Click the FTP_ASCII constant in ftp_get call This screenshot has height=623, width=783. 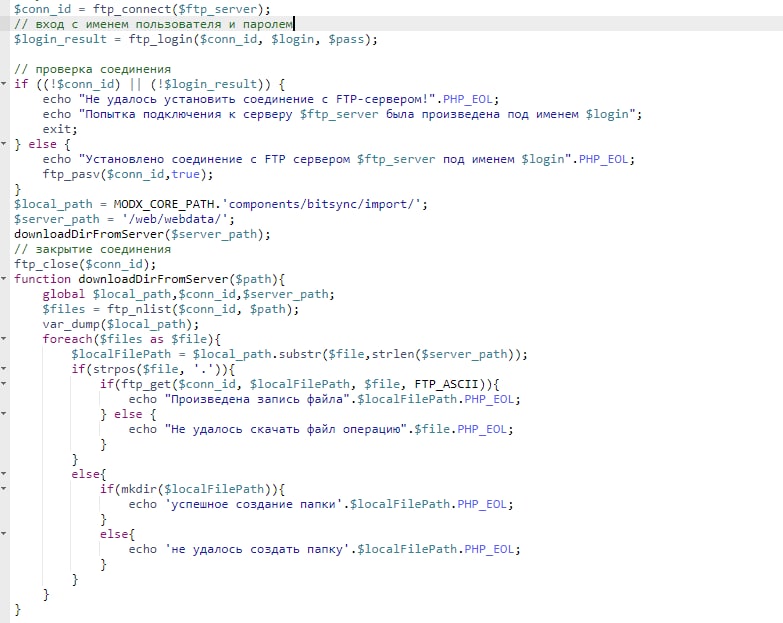446,383
